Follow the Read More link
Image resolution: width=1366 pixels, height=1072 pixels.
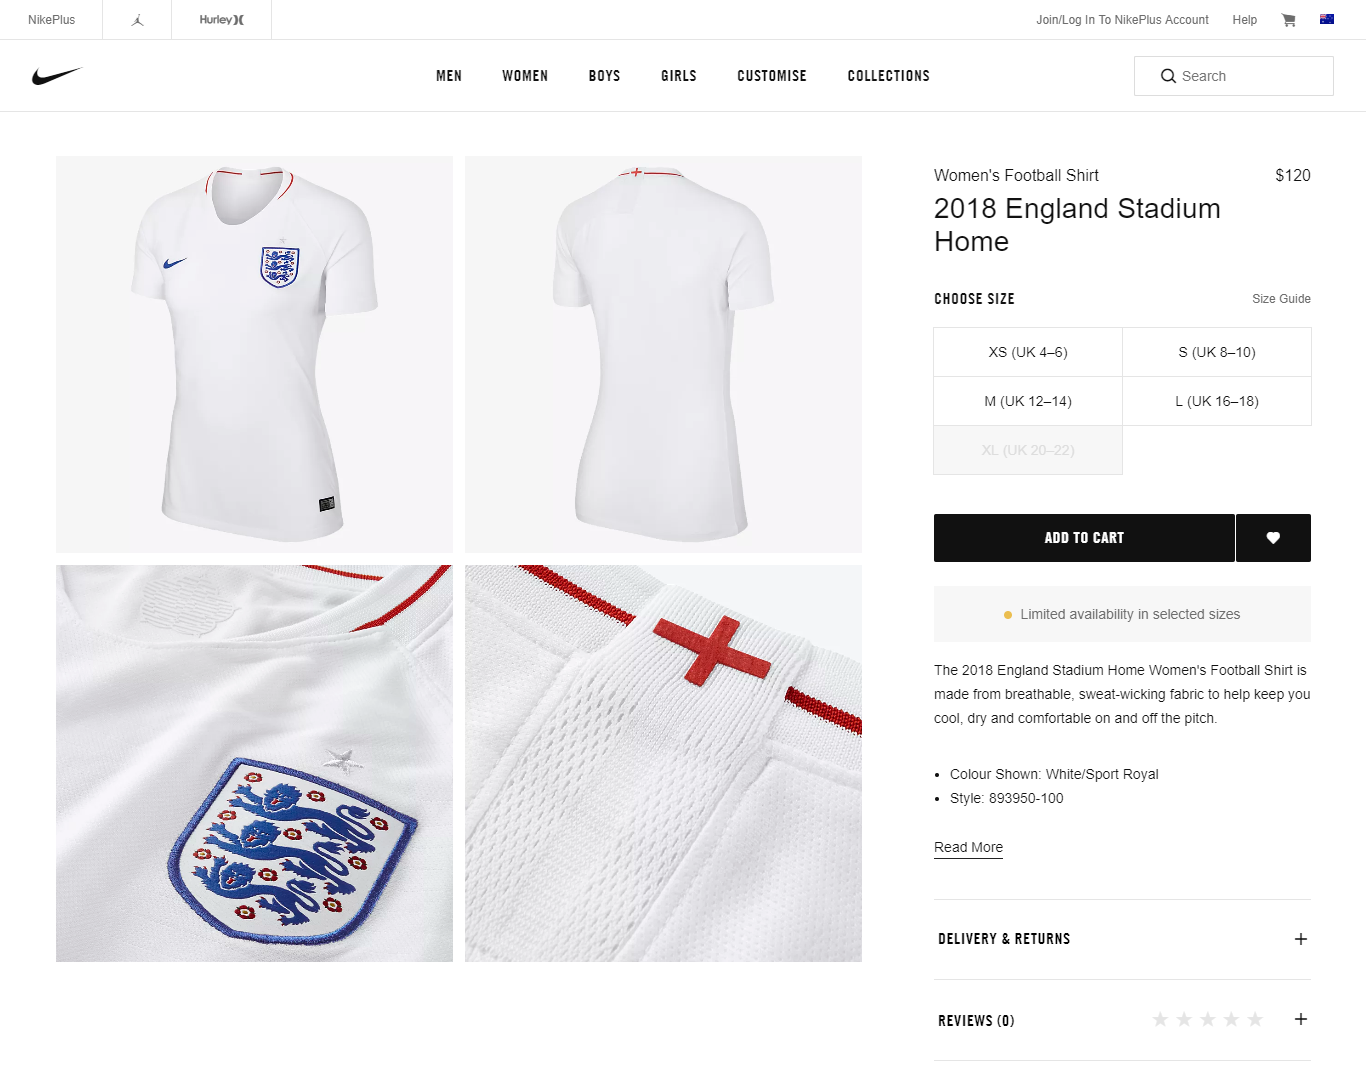click(x=968, y=847)
